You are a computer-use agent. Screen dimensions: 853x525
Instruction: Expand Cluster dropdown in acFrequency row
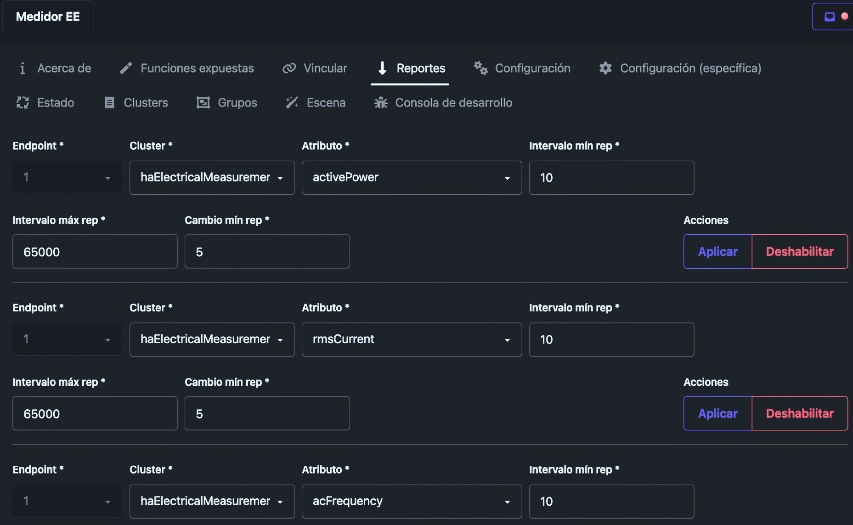pyautogui.click(x=212, y=501)
